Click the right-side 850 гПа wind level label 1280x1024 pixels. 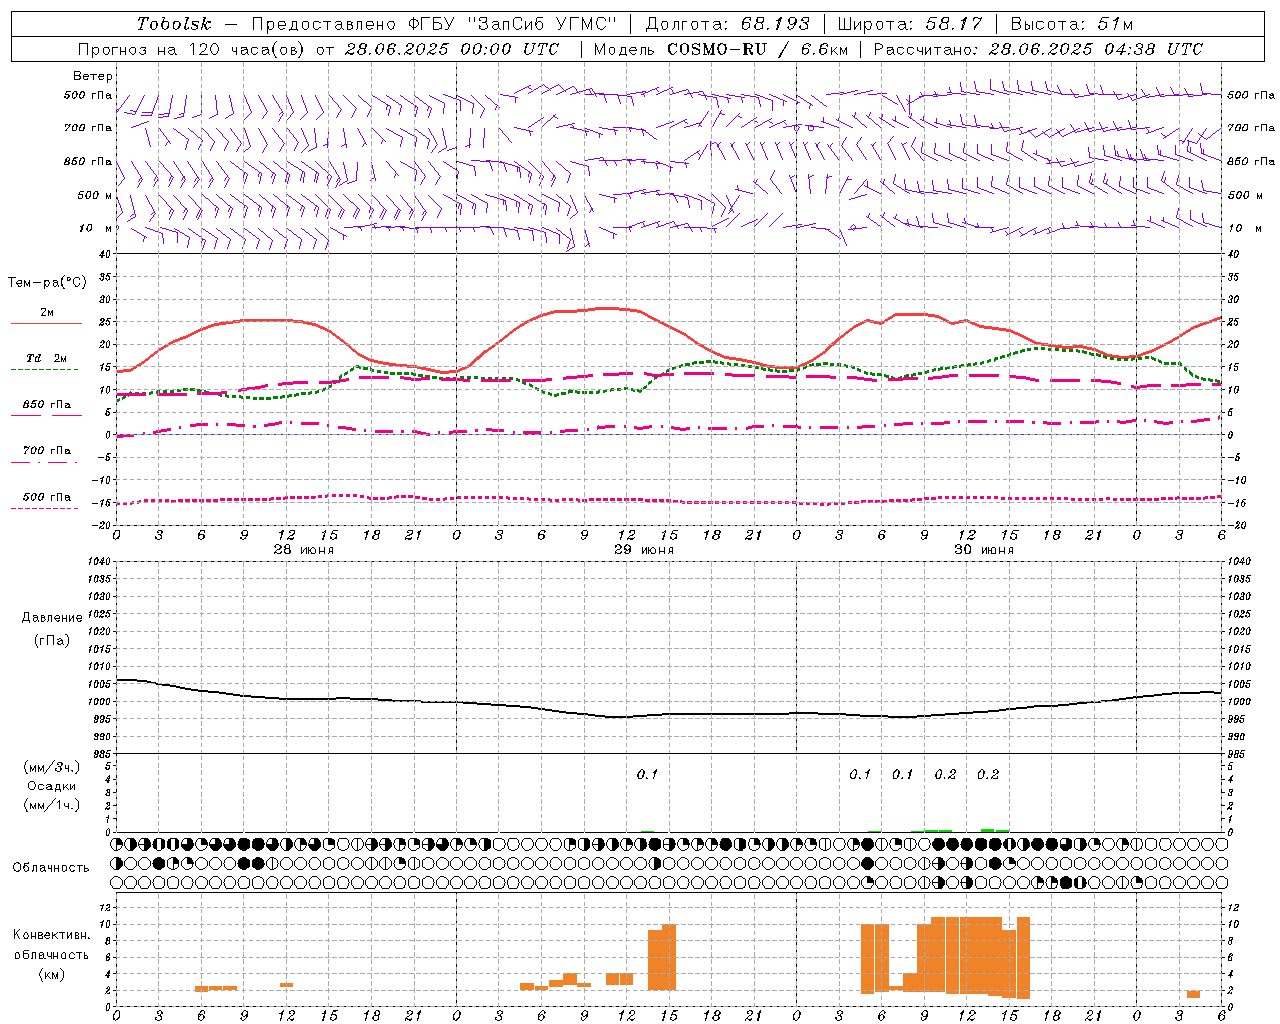point(1251,161)
